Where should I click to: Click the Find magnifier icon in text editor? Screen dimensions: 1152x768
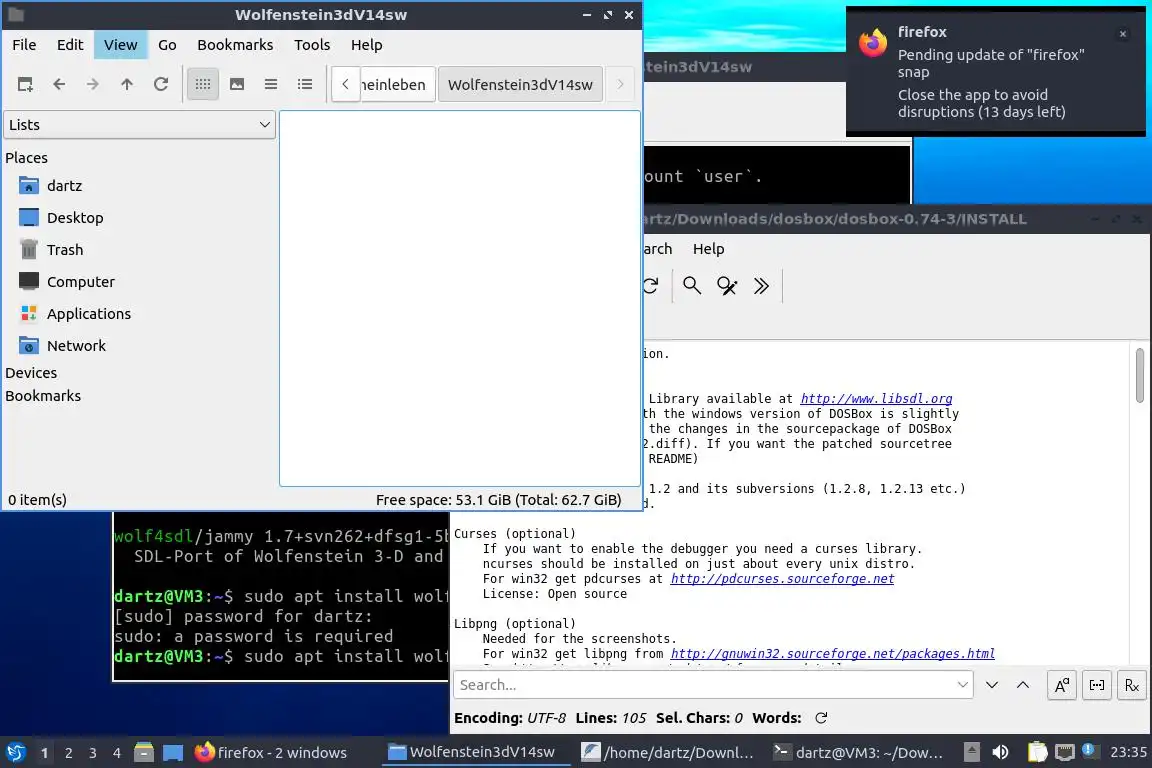point(692,285)
